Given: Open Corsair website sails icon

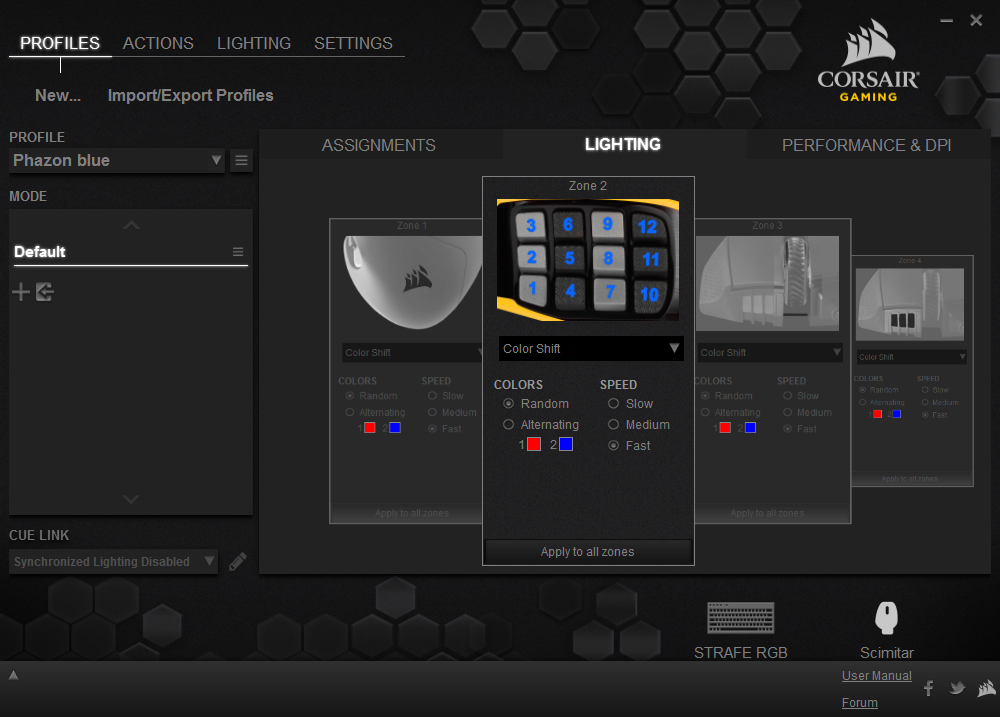Looking at the screenshot, I should coord(987,688).
